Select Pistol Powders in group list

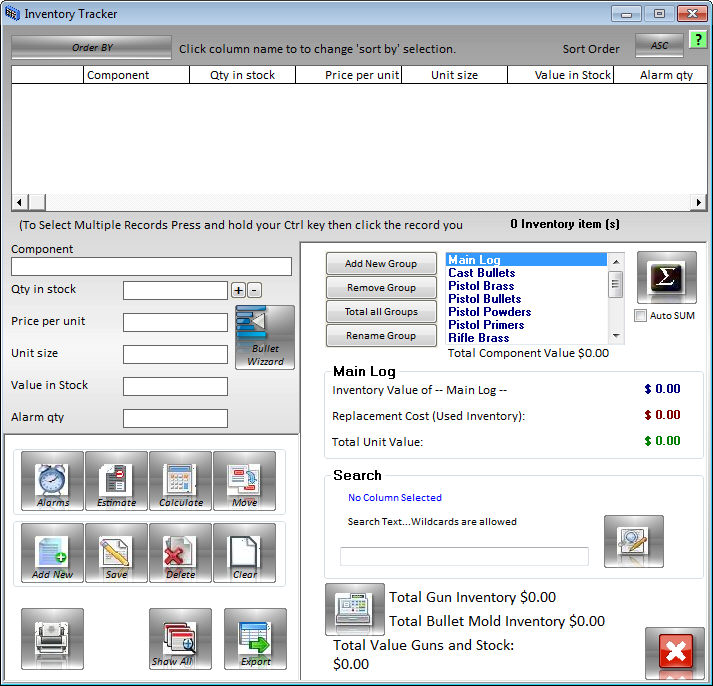[490, 312]
